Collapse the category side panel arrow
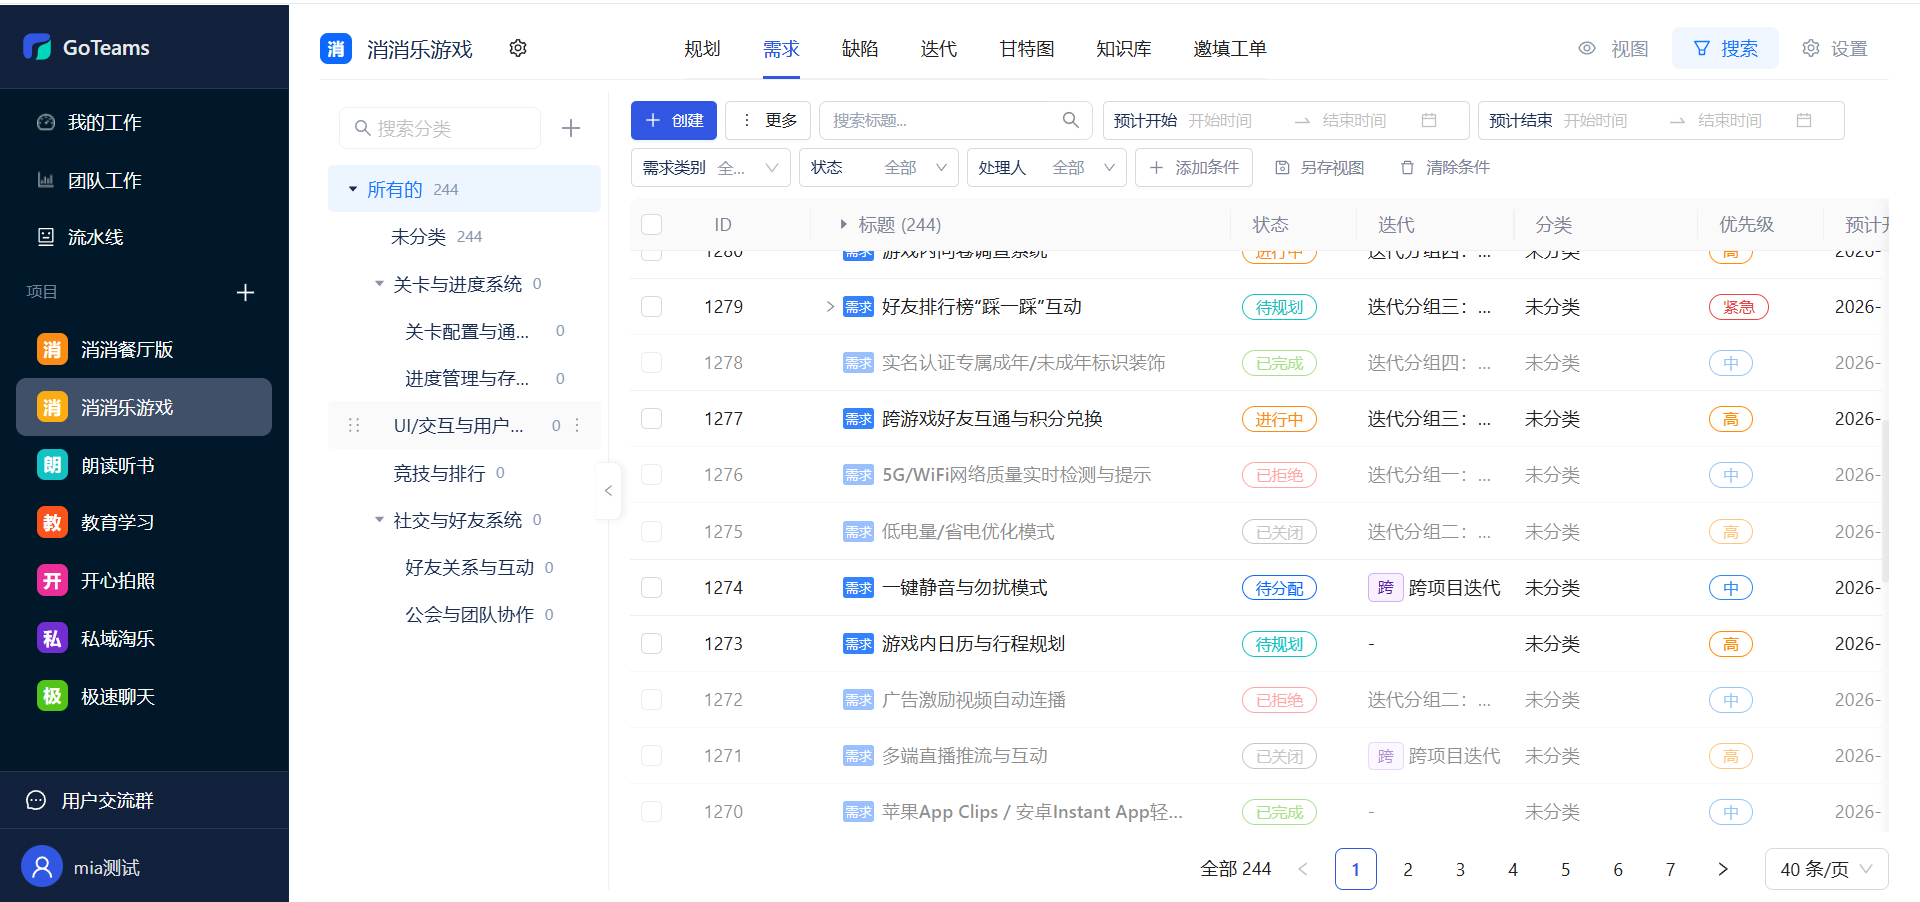This screenshot has height=902, width=1920. [x=608, y=491]
